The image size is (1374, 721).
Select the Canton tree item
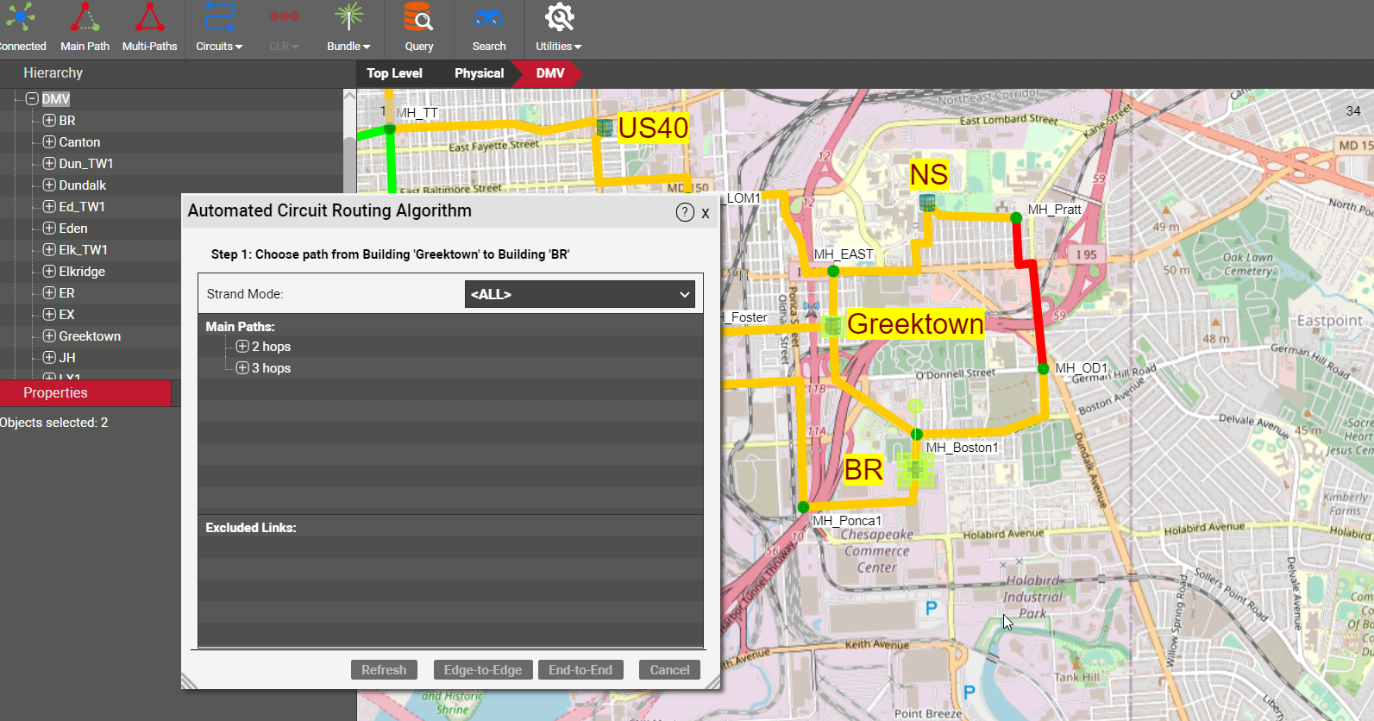click(79, 142)
